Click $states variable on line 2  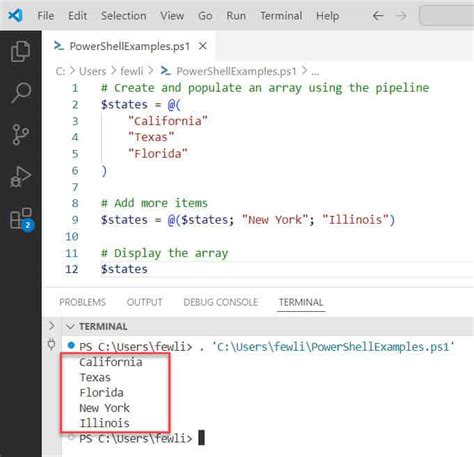click(x=124, y=104)
